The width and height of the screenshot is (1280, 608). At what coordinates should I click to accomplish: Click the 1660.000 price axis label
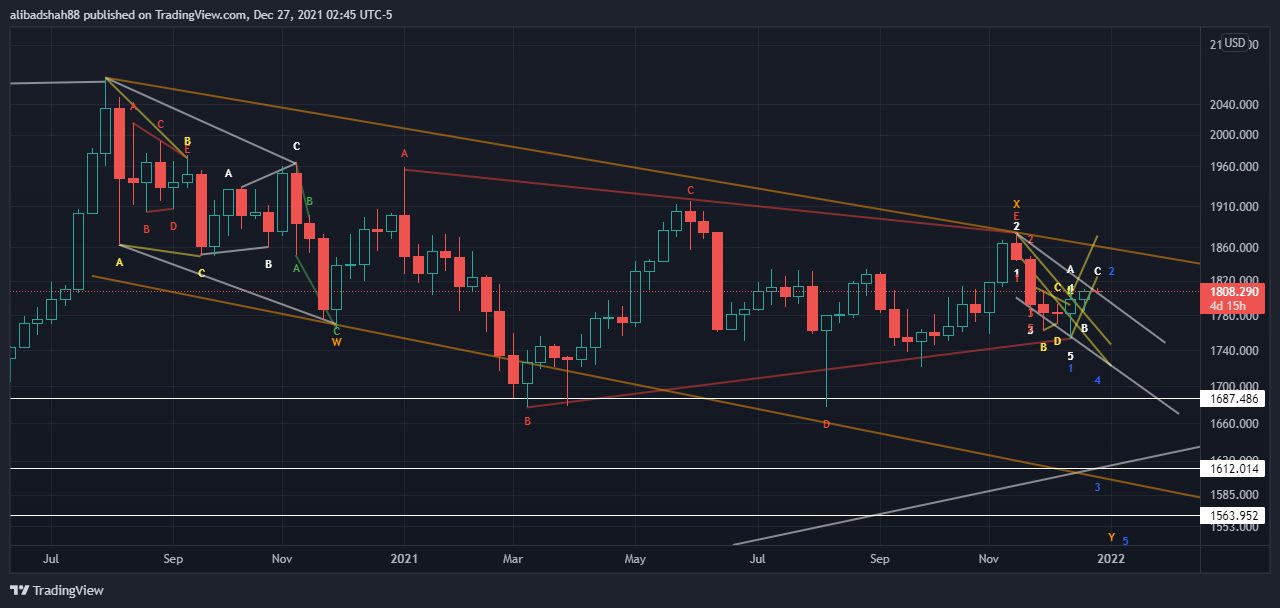(1233, 424)
